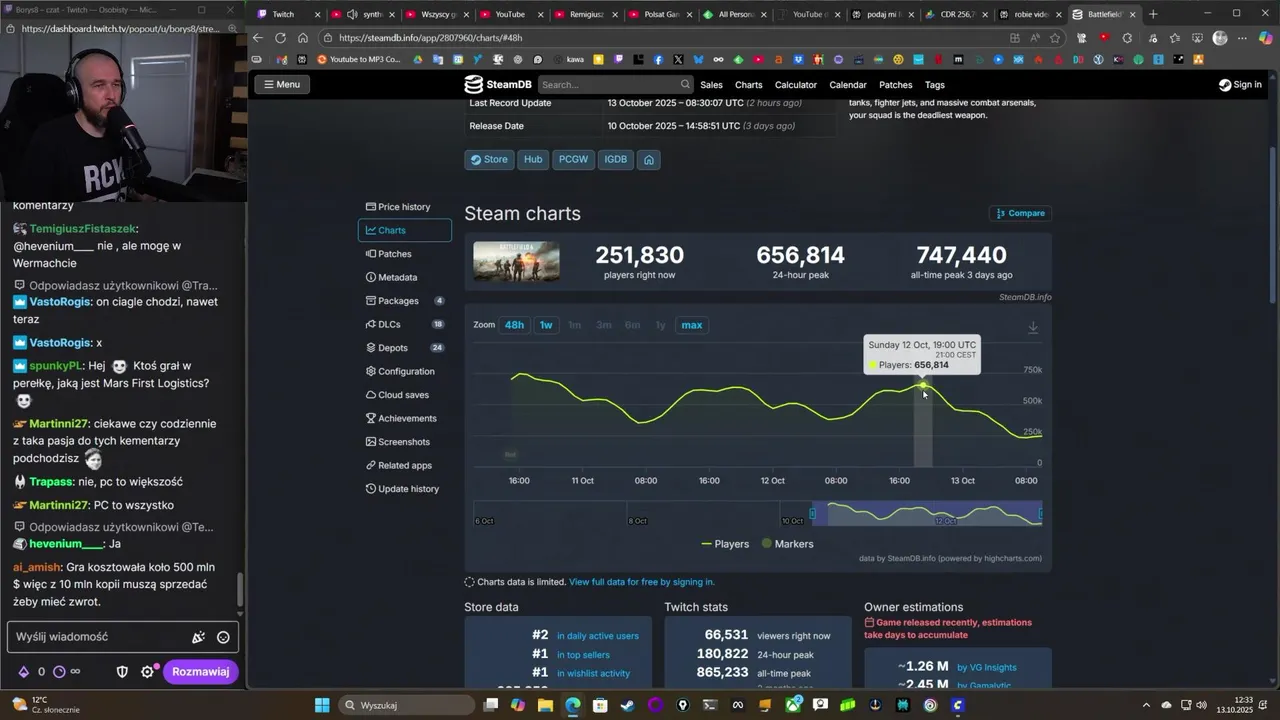This screenshot has height=720, width=1280.
Task: Click the right handle of chart navigator
Action: coord(1041,514)
